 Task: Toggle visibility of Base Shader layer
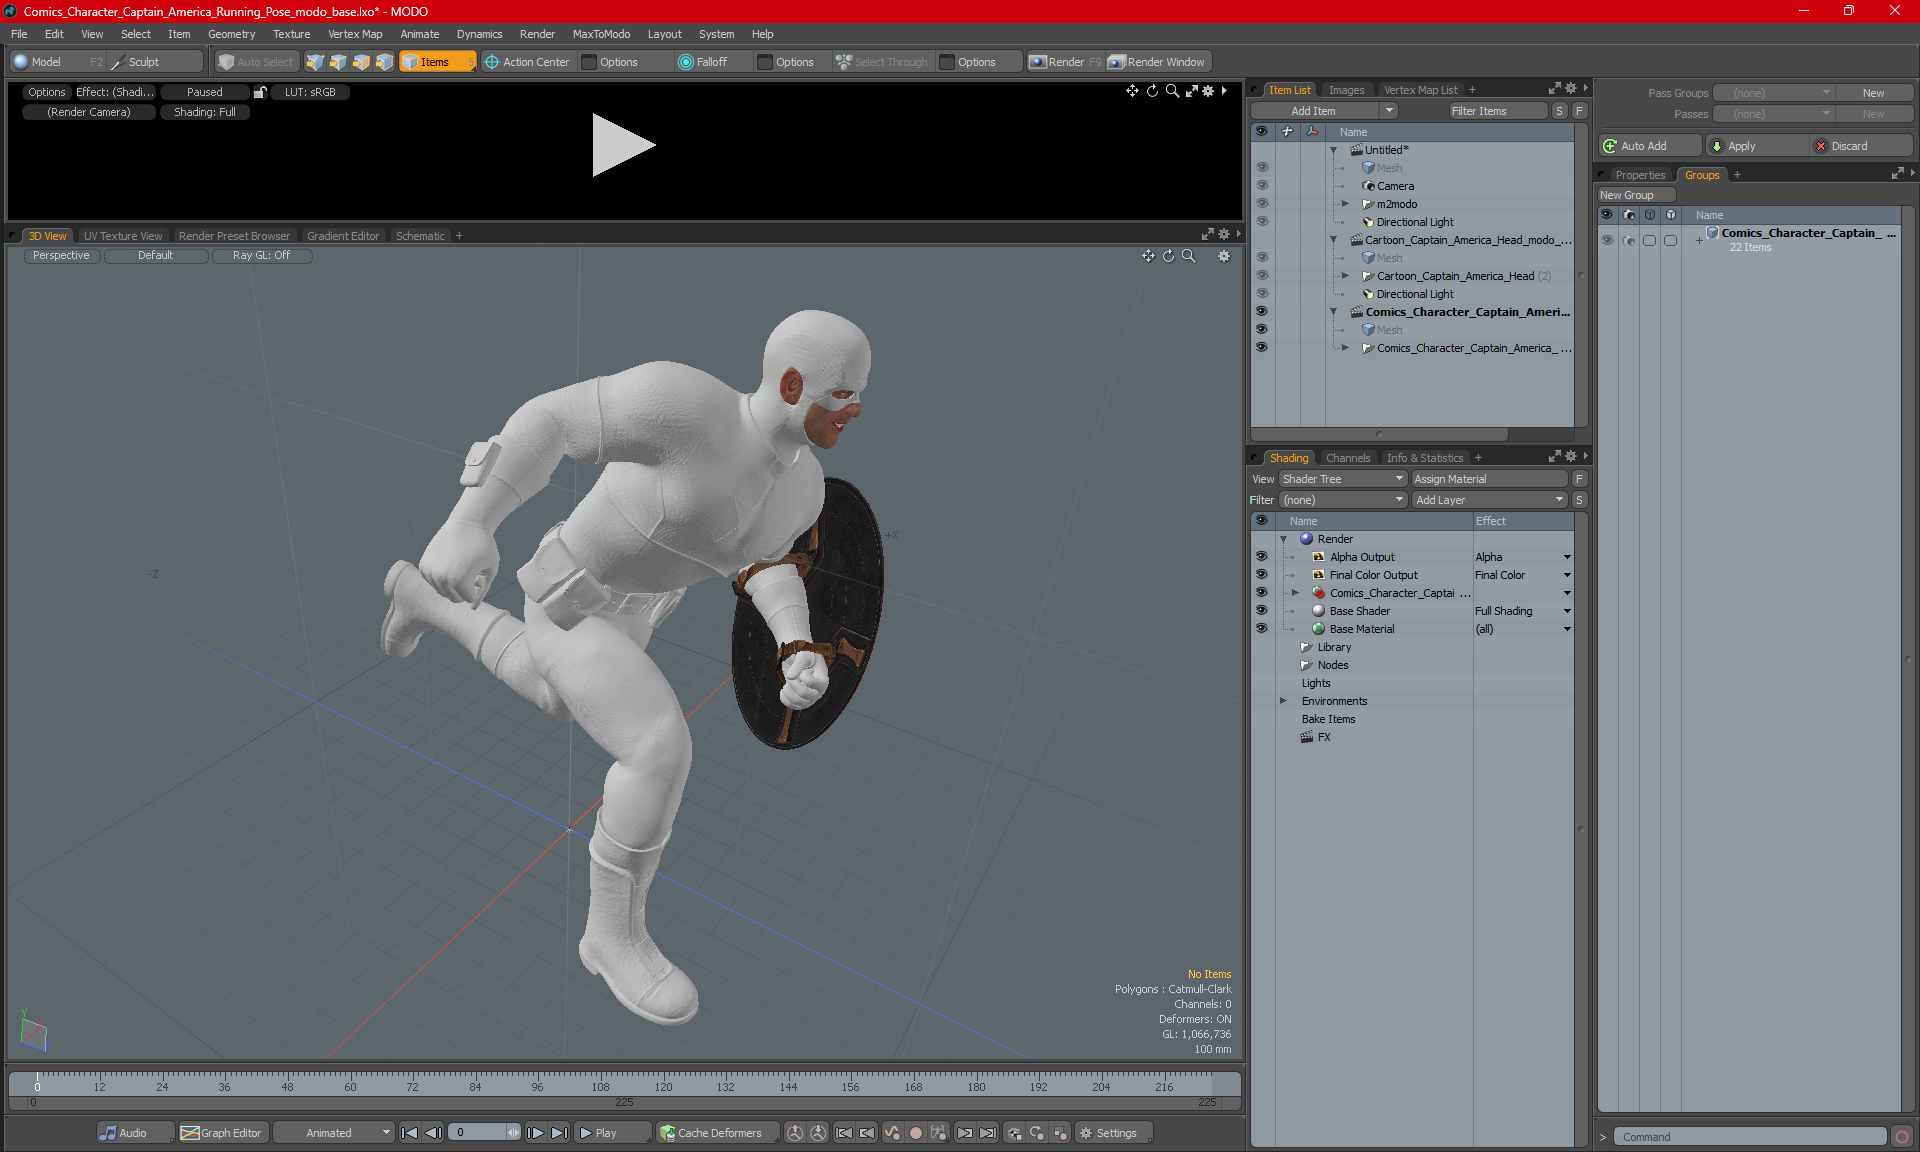click(x=1261, y=610)
